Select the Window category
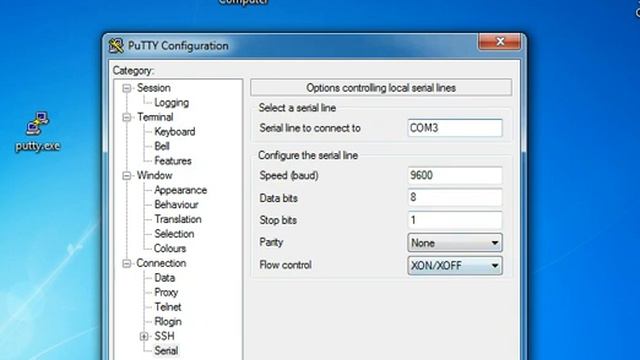This screenshot has height=360, width=640. point(154,176)
